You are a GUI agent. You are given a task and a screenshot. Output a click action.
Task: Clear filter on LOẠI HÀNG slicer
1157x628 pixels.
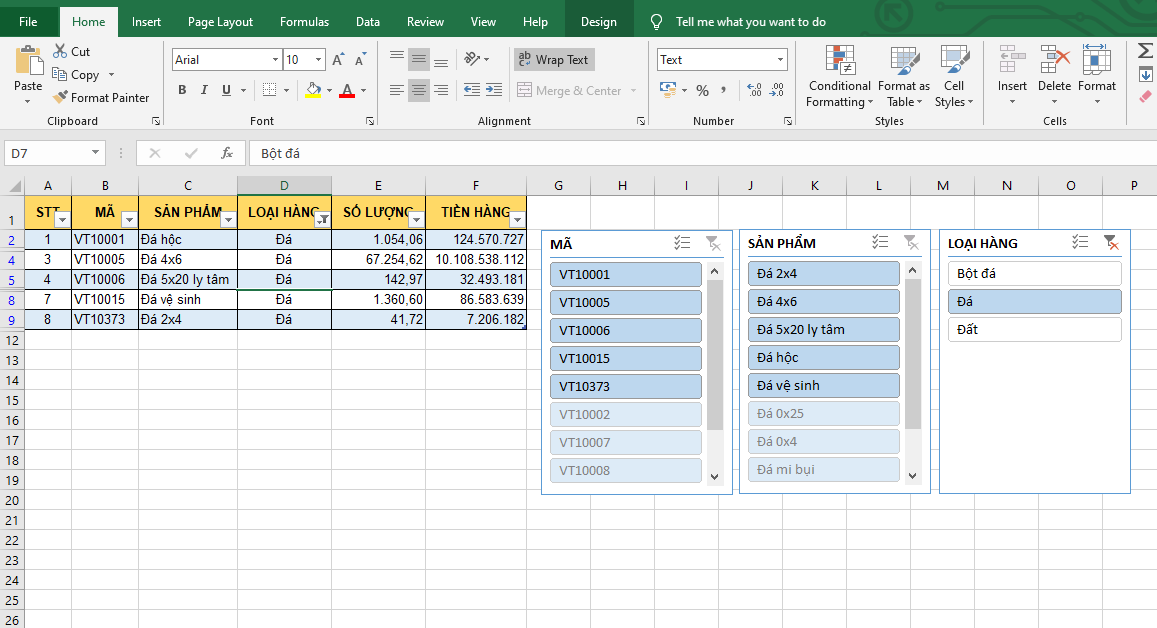click(x=1110, y=242)
